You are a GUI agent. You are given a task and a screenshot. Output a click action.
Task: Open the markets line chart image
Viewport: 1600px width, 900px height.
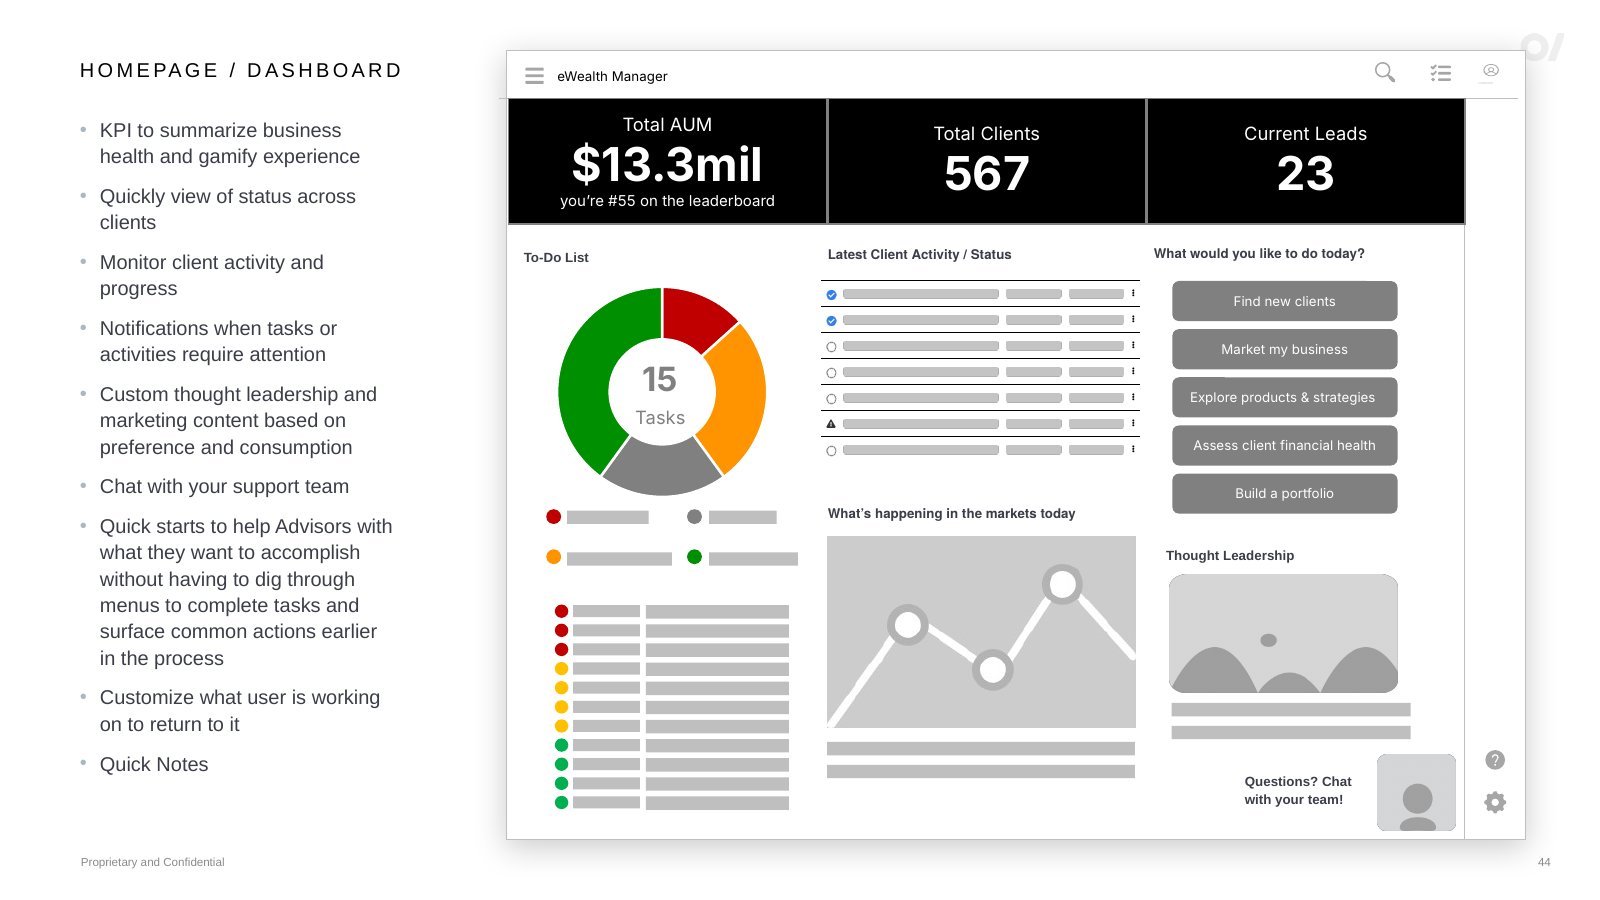pyautogui.click(x=981, y=632)
